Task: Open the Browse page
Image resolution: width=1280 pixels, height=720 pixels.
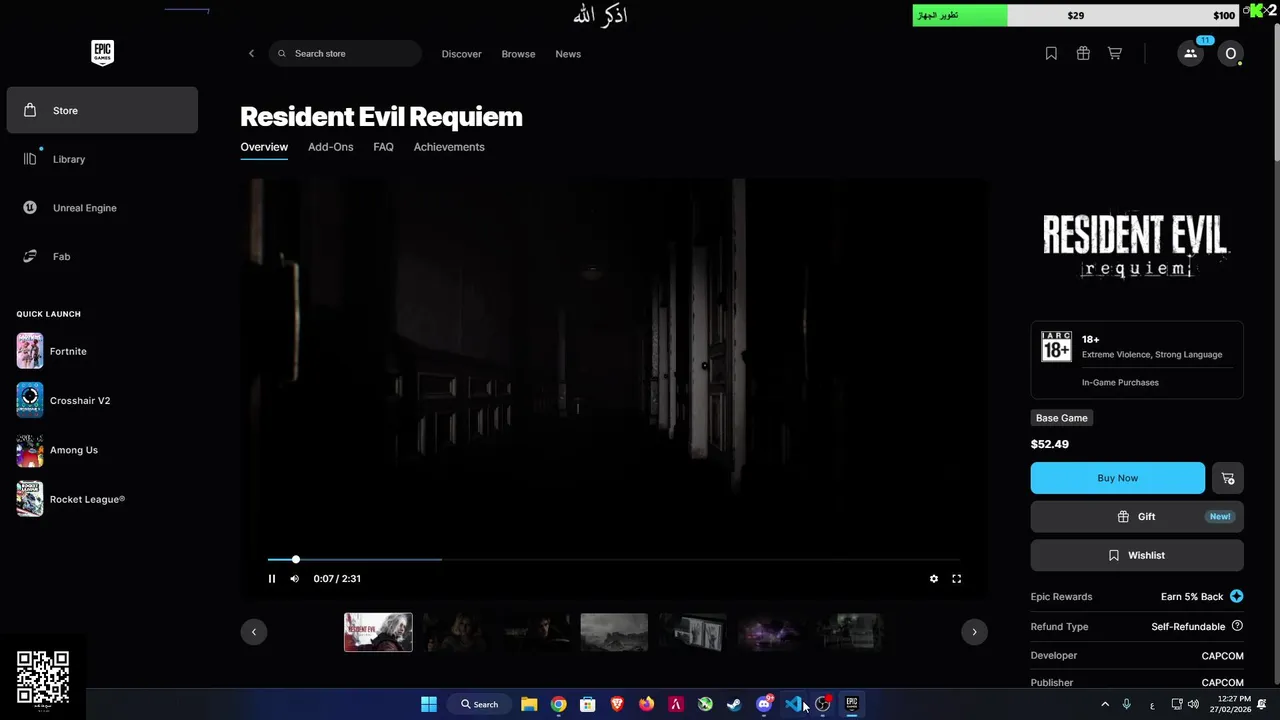Action: (518, 54)
